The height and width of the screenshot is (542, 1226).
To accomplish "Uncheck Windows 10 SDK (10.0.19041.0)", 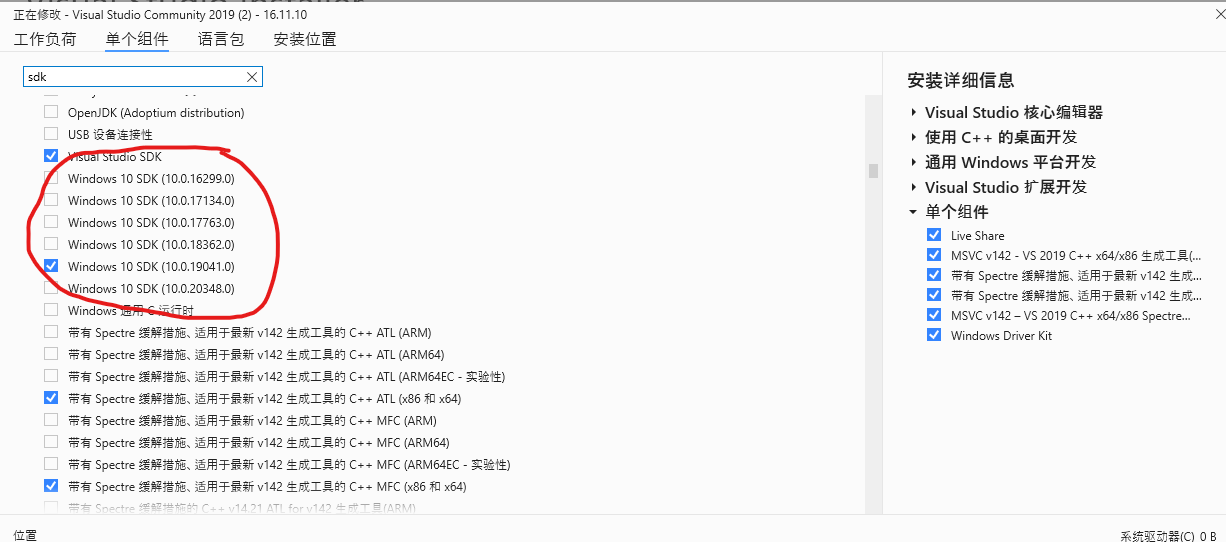I will click(x=51, y=266).
